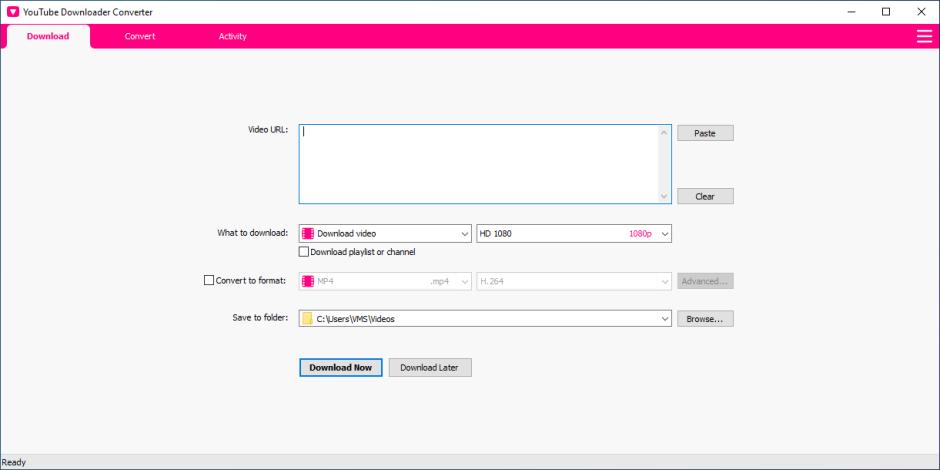This screenshot has height=470, width=940.
Task: Click the Save to folder: label
Action: [x=260, y=318]
